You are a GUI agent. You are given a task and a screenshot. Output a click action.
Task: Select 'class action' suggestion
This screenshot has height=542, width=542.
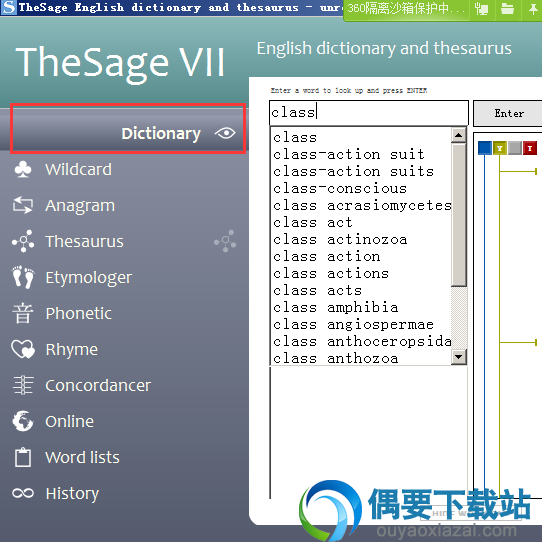[x=361, y=256]
